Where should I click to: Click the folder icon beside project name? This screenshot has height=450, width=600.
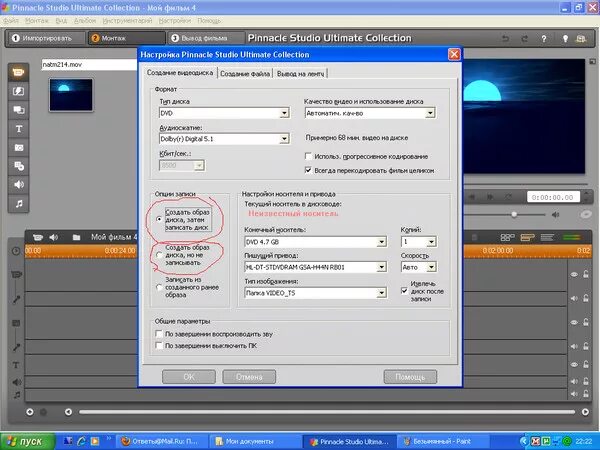click(77, 238)
